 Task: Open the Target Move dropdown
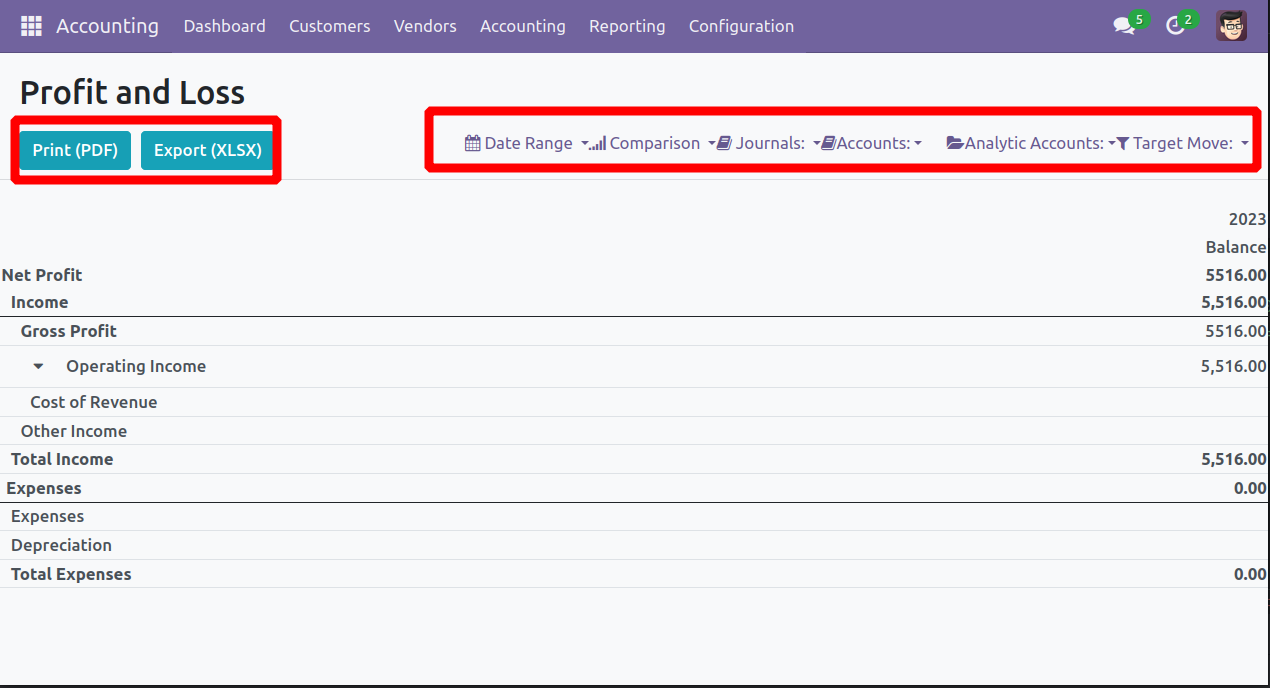1183,143
